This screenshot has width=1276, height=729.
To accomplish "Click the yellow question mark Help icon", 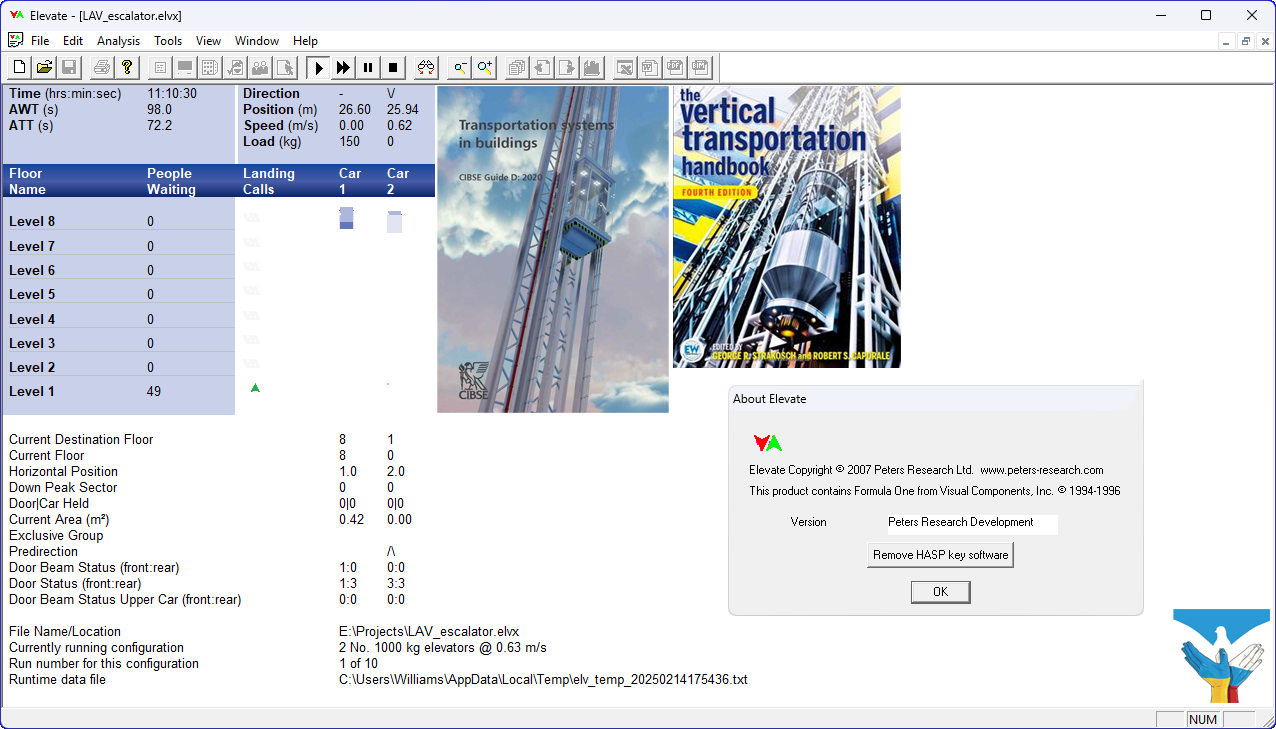I will 127,67.
